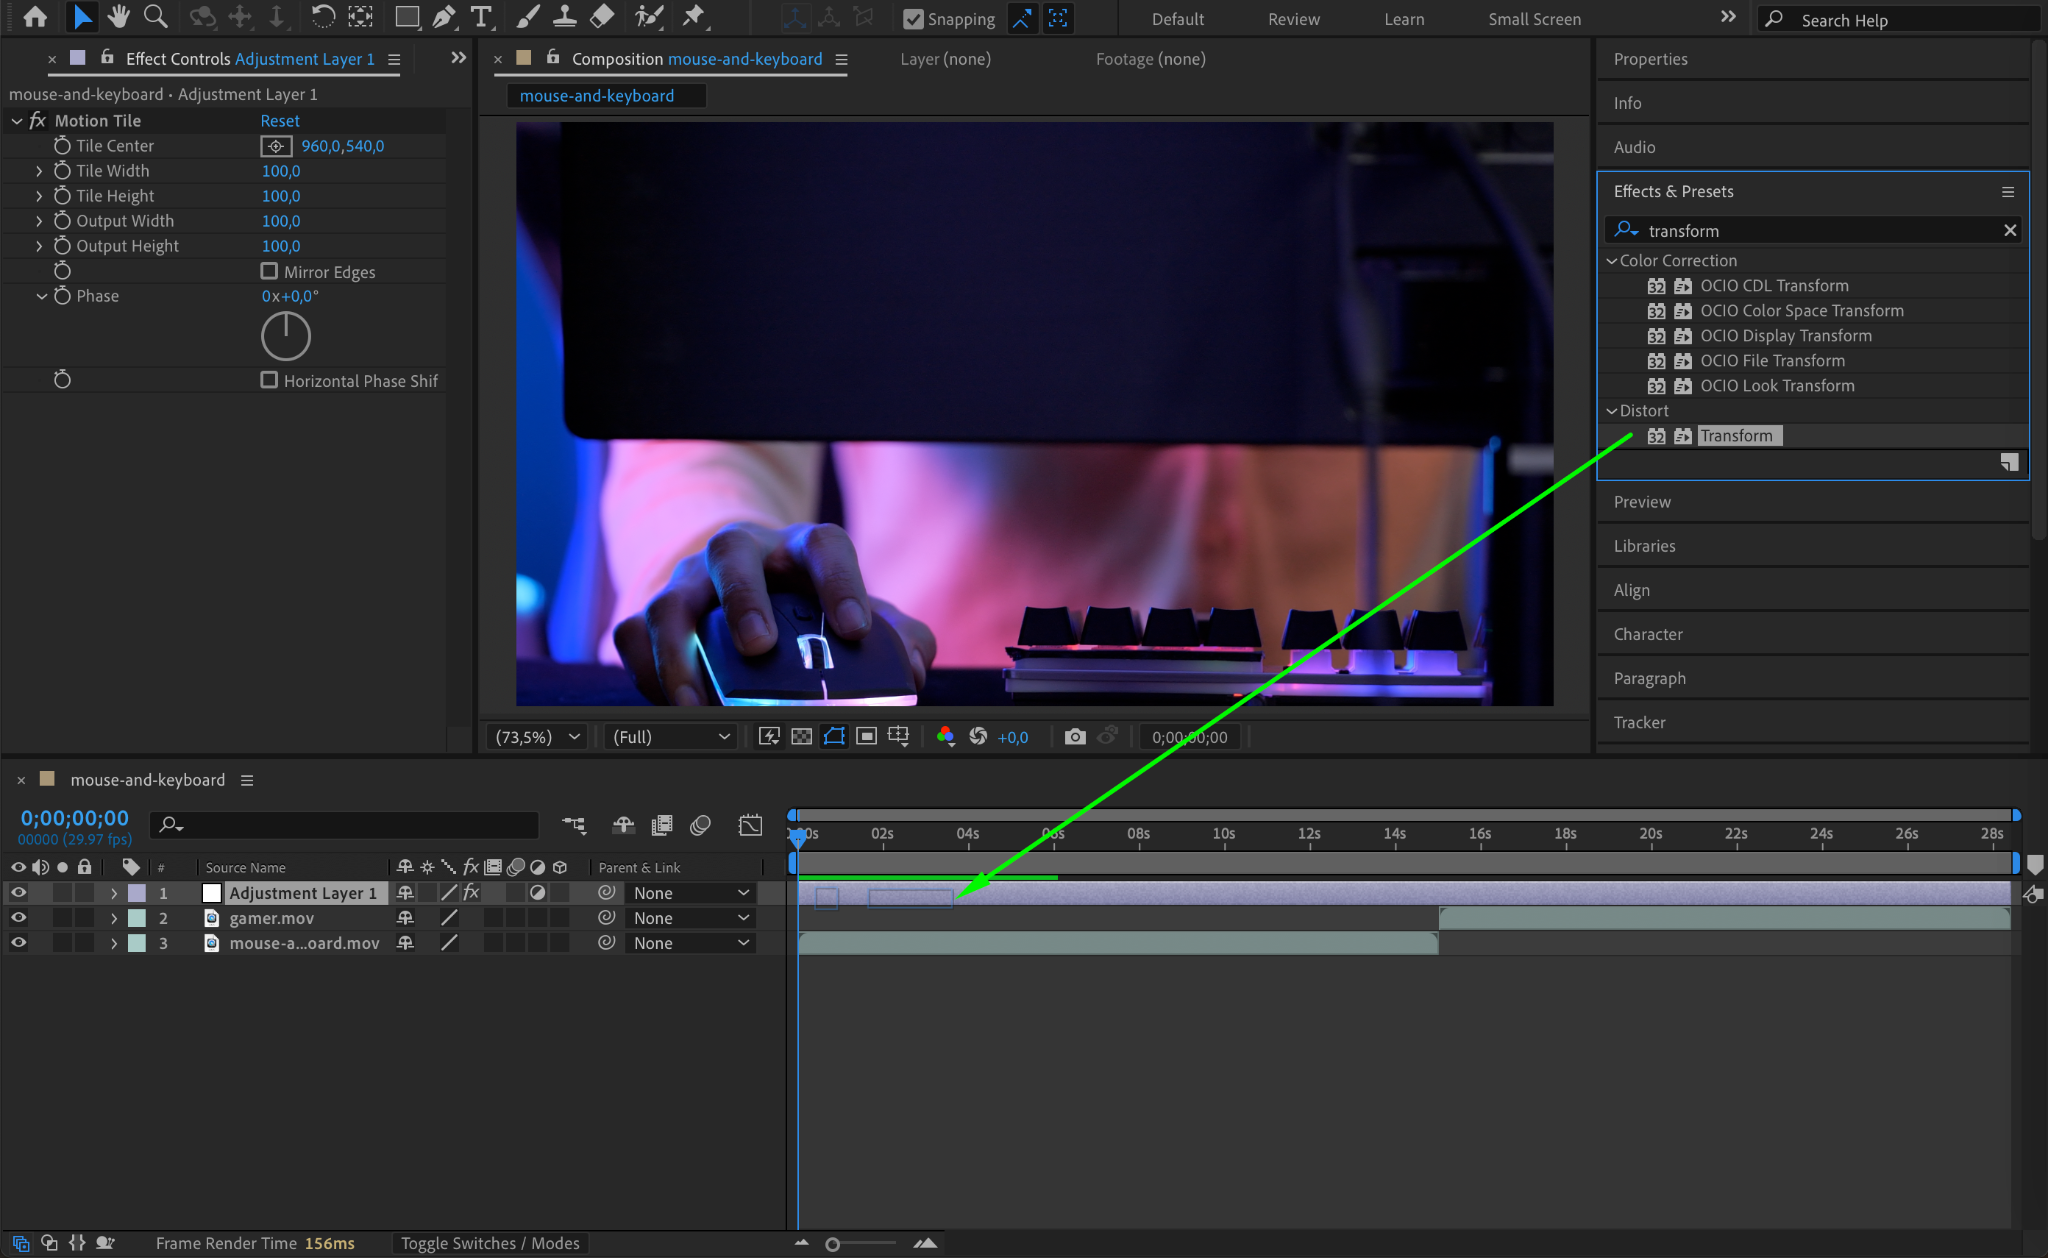Hide the gamer.mov layer
2048x1258 pixels.
(x=18, y=918)
